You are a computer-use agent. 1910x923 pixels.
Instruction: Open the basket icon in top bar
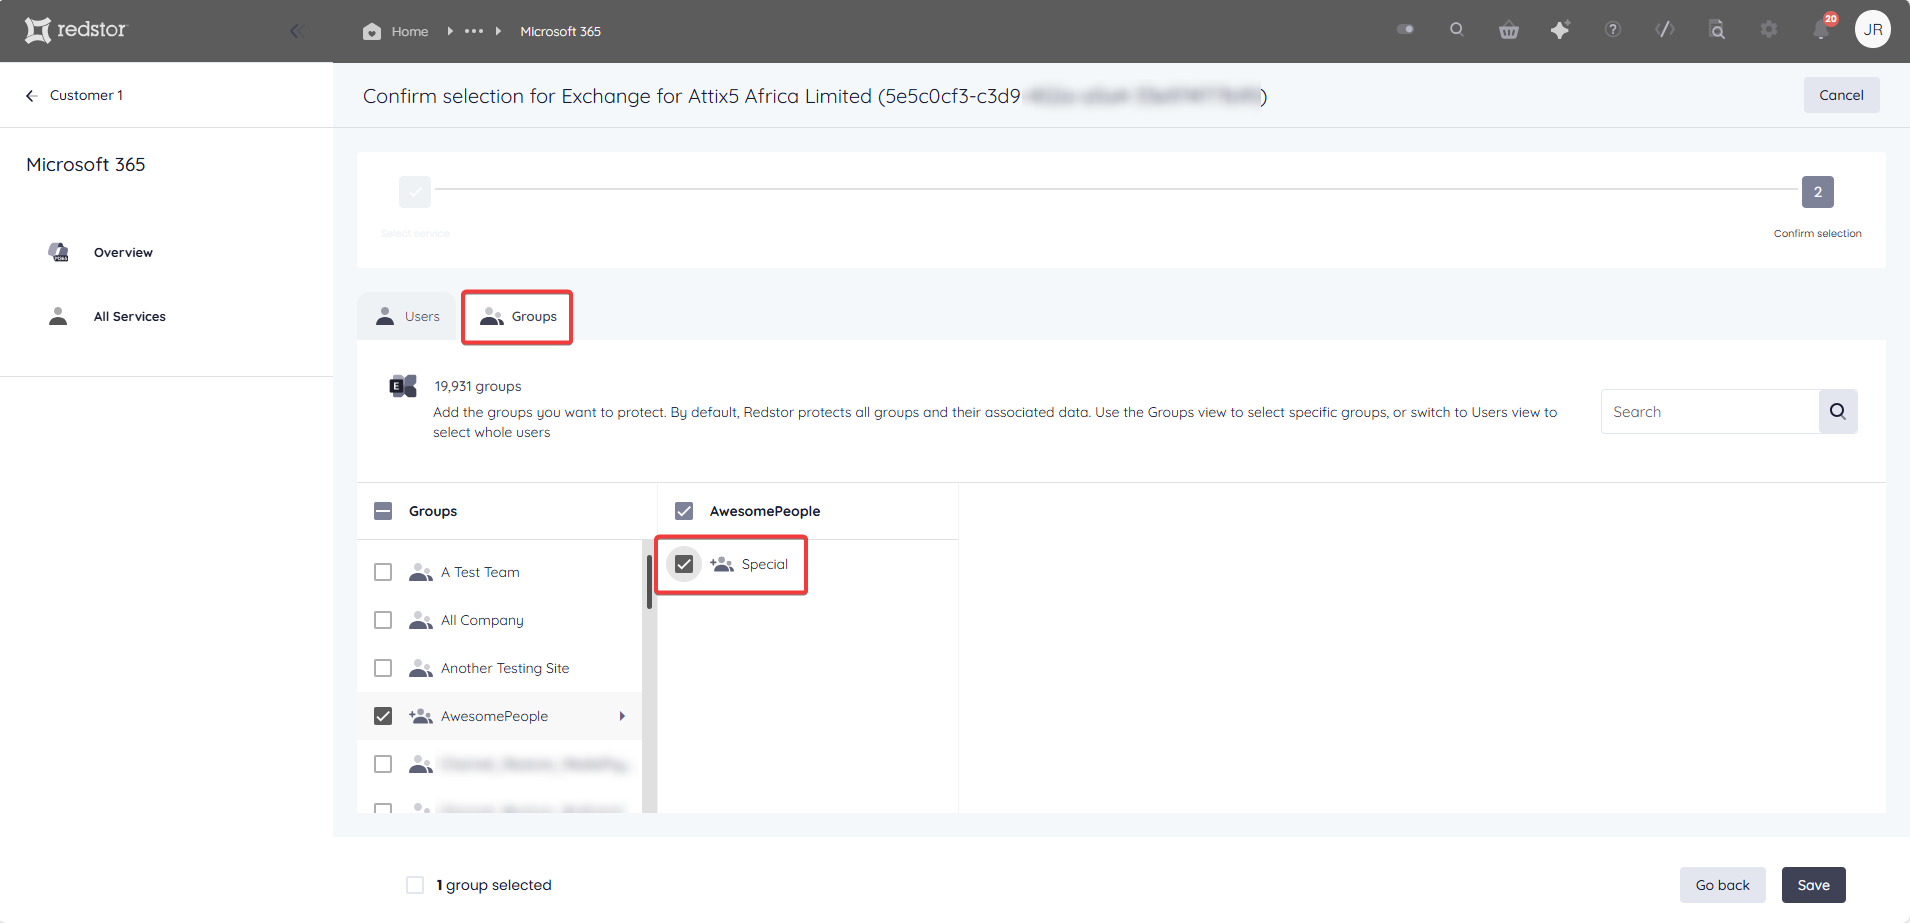1509,30
